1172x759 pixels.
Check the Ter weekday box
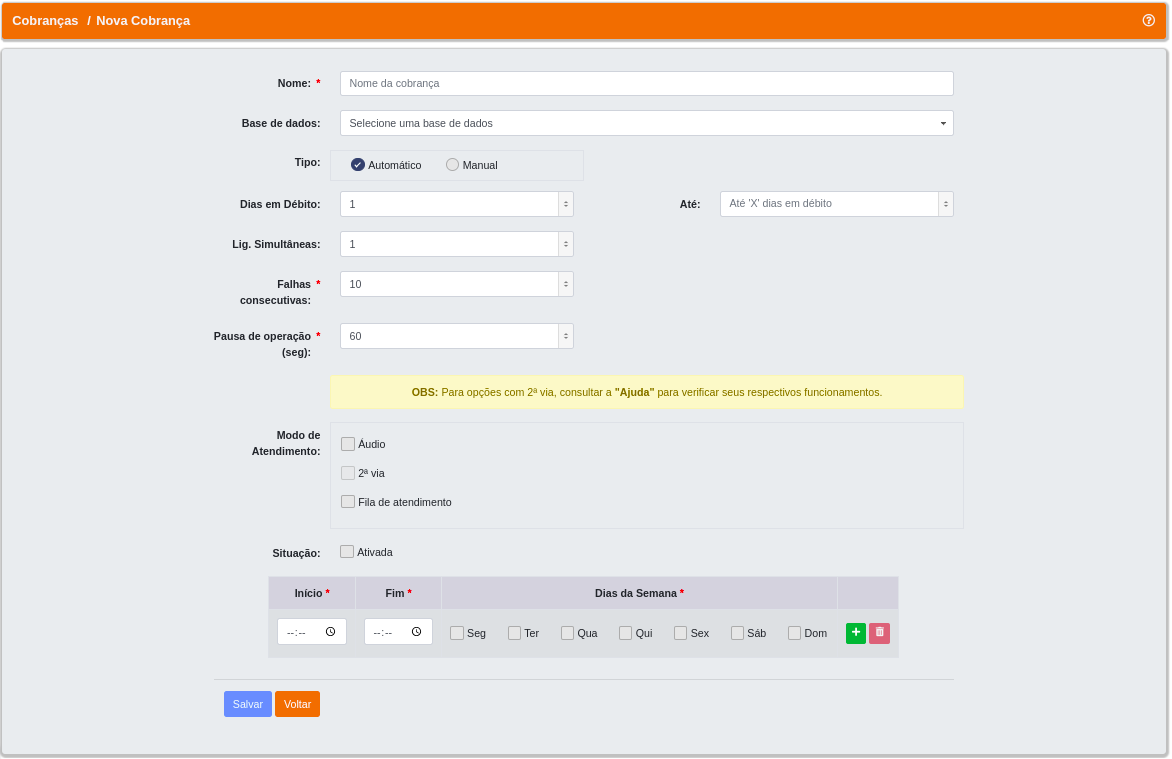click(x=514, y=633)
